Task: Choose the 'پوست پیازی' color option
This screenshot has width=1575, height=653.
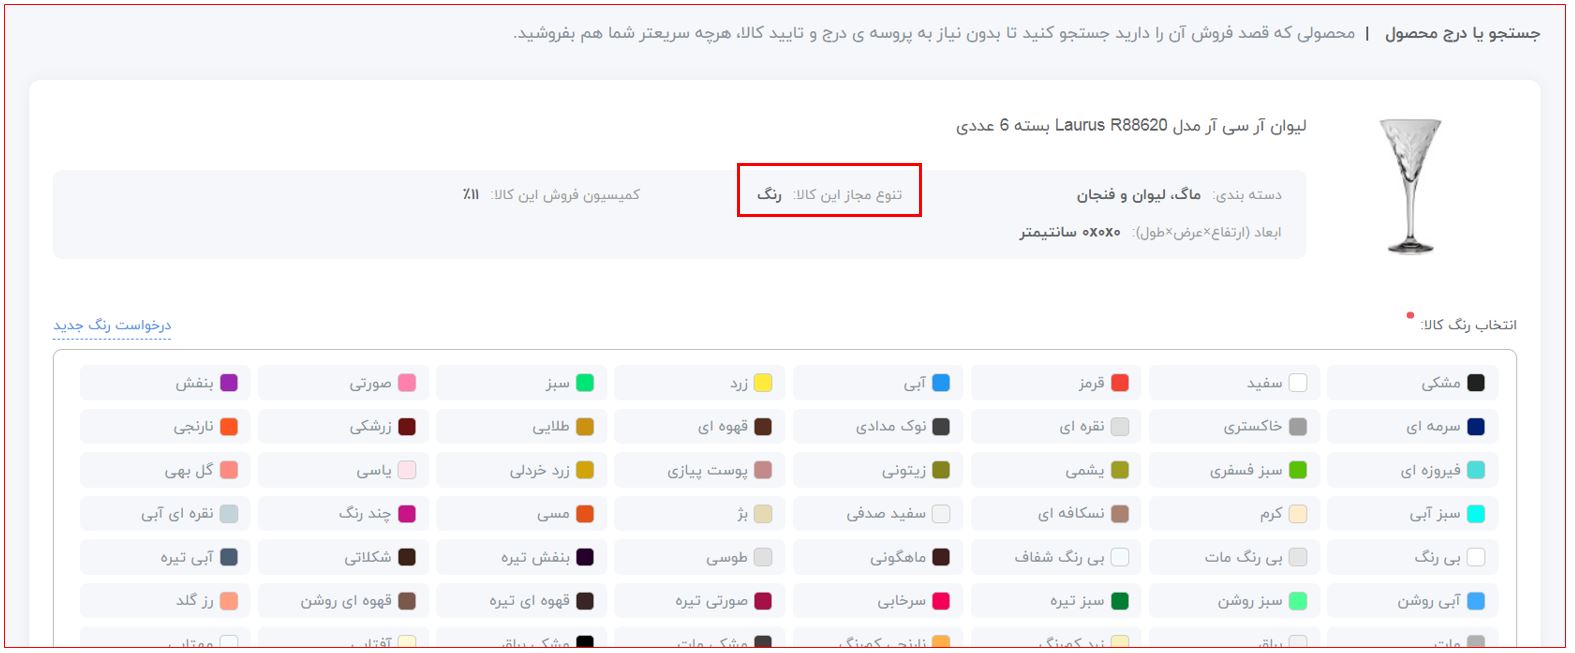Action: point(699,470)
